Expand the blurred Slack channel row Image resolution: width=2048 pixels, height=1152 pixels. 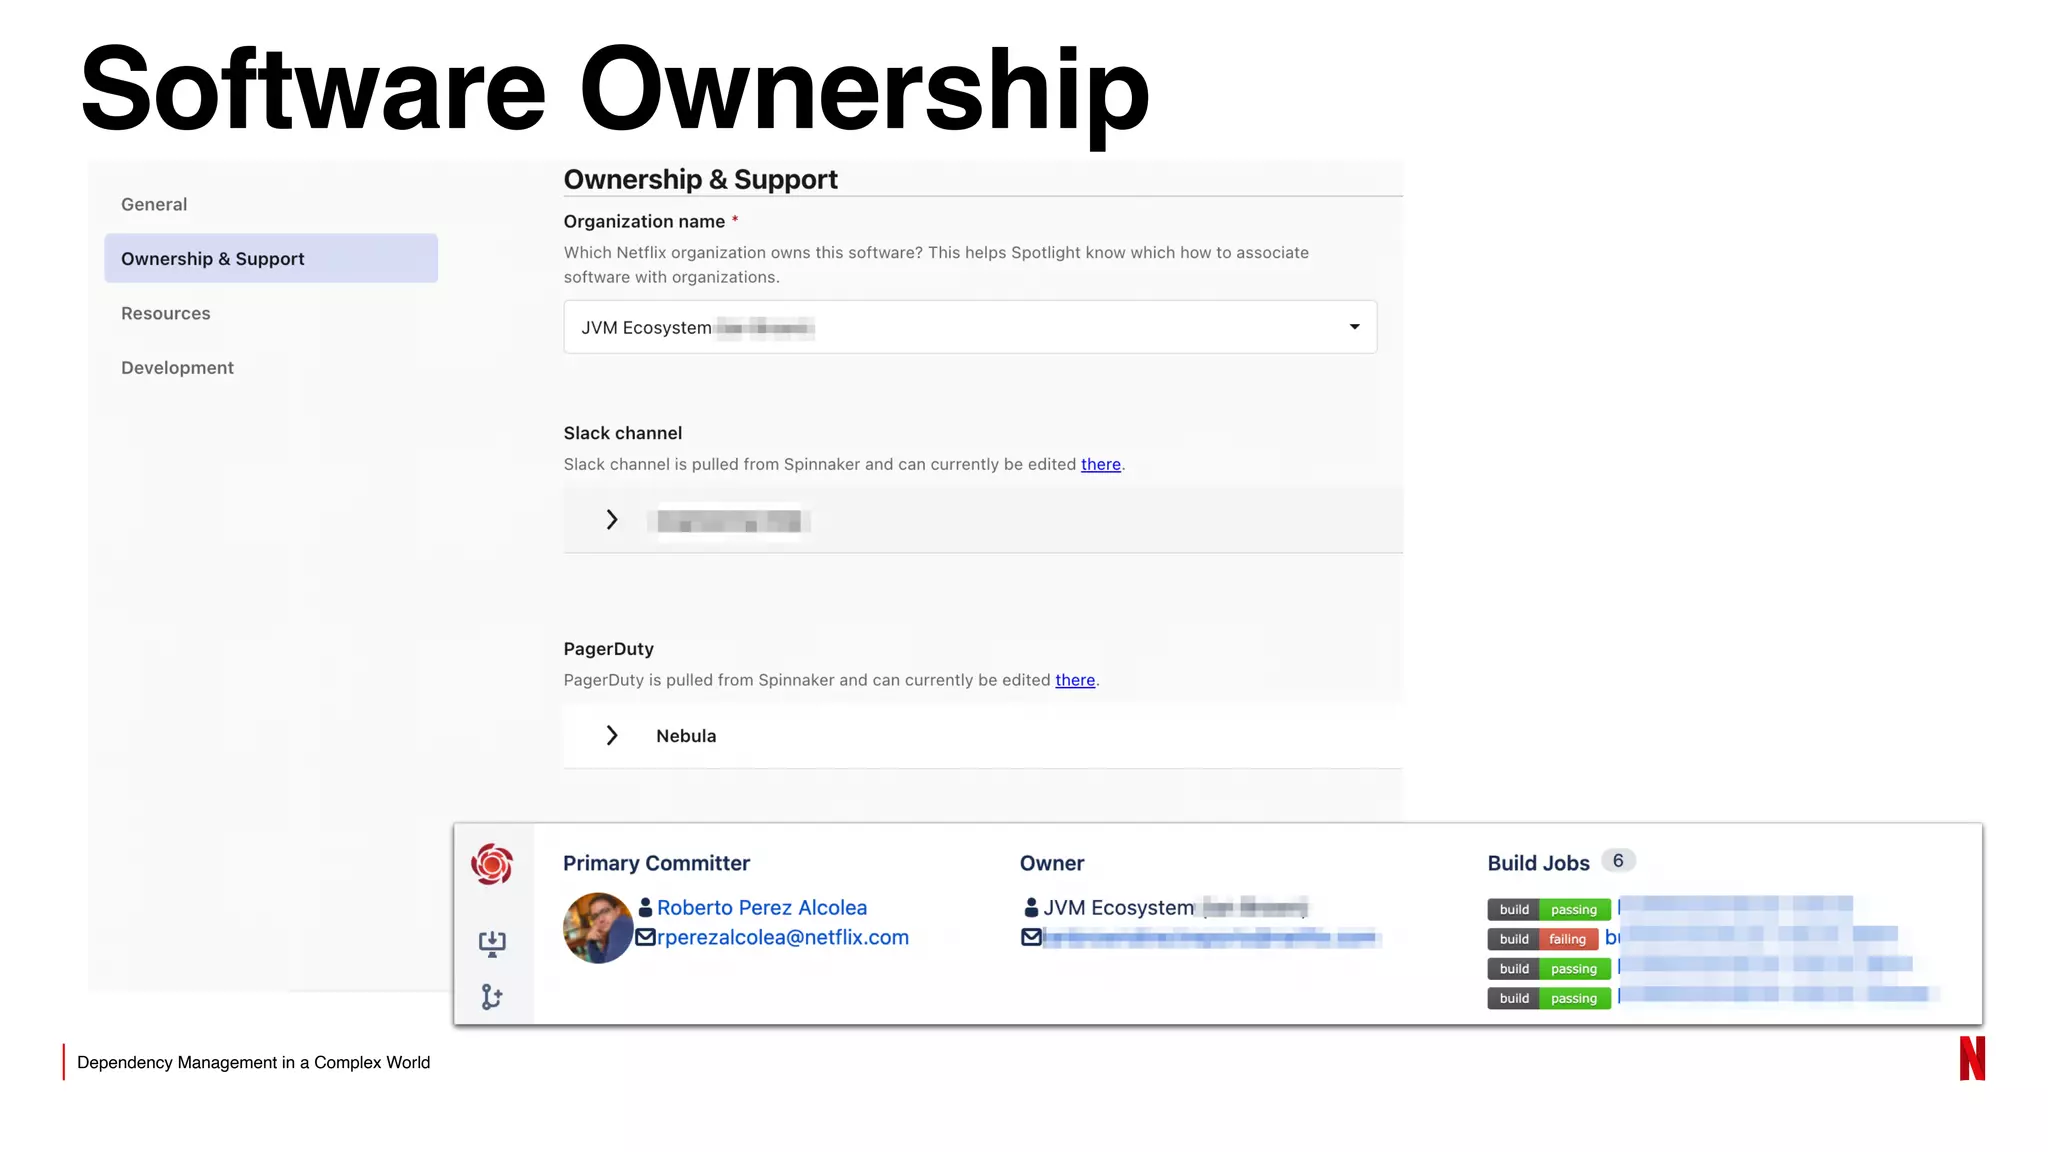tap(612, 520)
